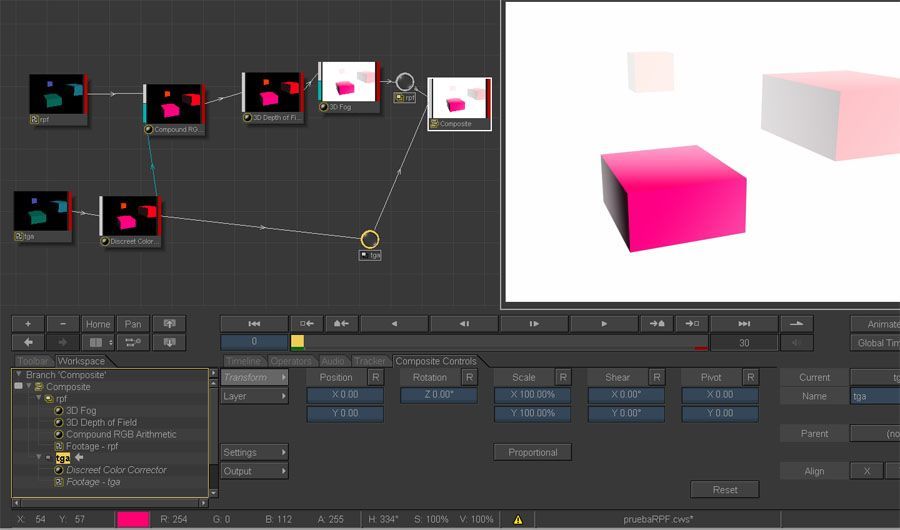Click the mark-in arrow playback button
The height and width of the screenshot is (530, 900).
click(x=342, y=324)
